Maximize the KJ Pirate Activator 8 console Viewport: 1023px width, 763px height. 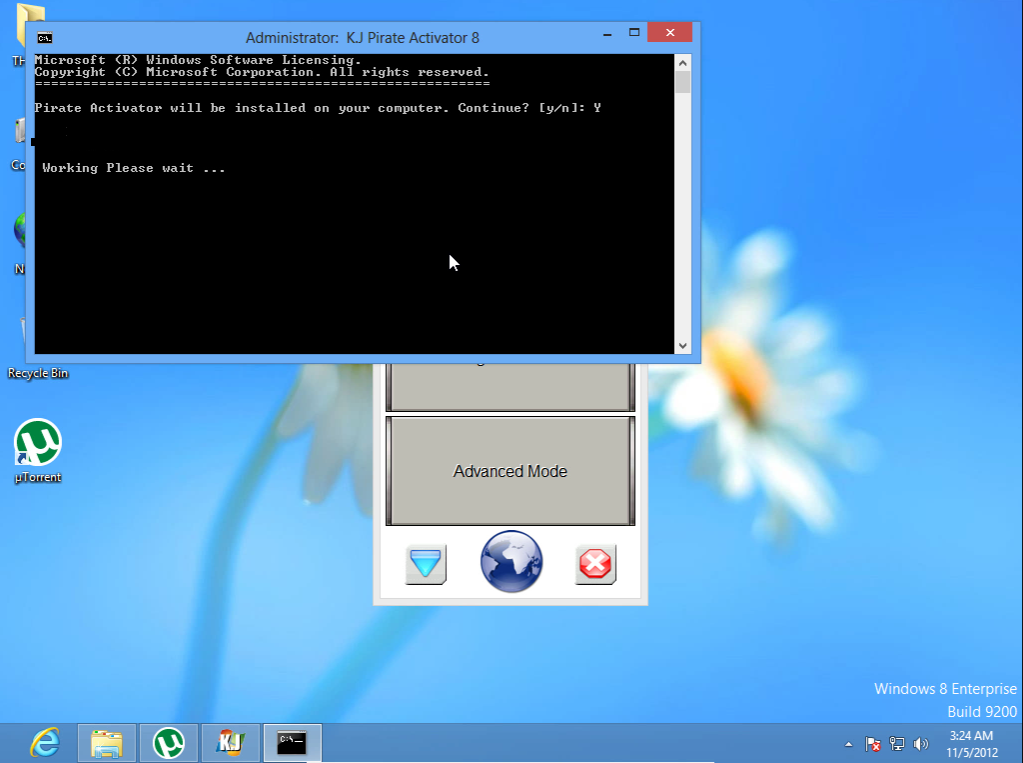(634, 33)
